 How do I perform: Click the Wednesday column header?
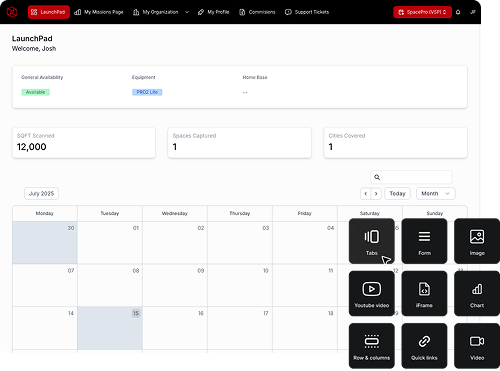point(175,213)
